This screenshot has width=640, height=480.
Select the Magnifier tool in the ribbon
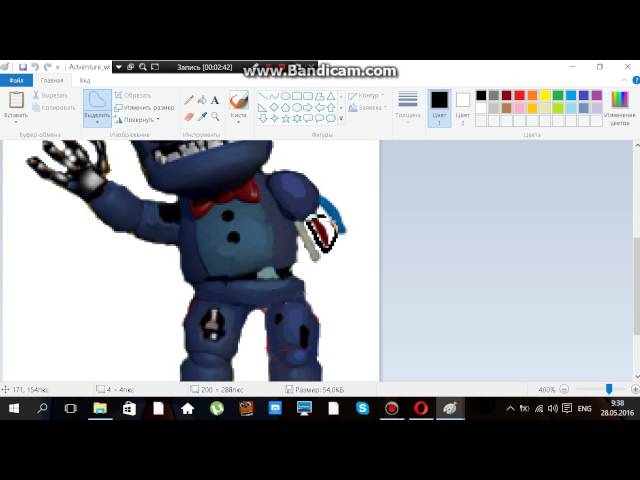pyautogui.click(x=215, y=117)
